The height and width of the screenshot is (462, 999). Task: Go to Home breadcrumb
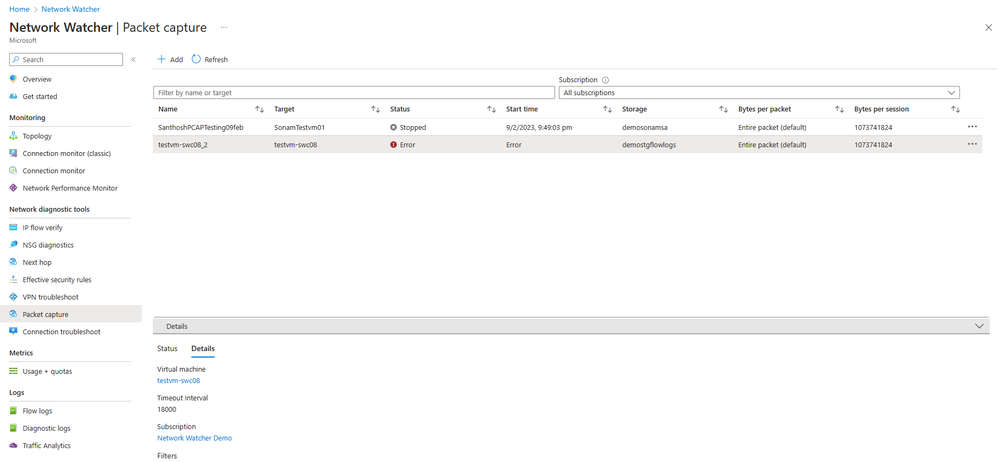19,10
